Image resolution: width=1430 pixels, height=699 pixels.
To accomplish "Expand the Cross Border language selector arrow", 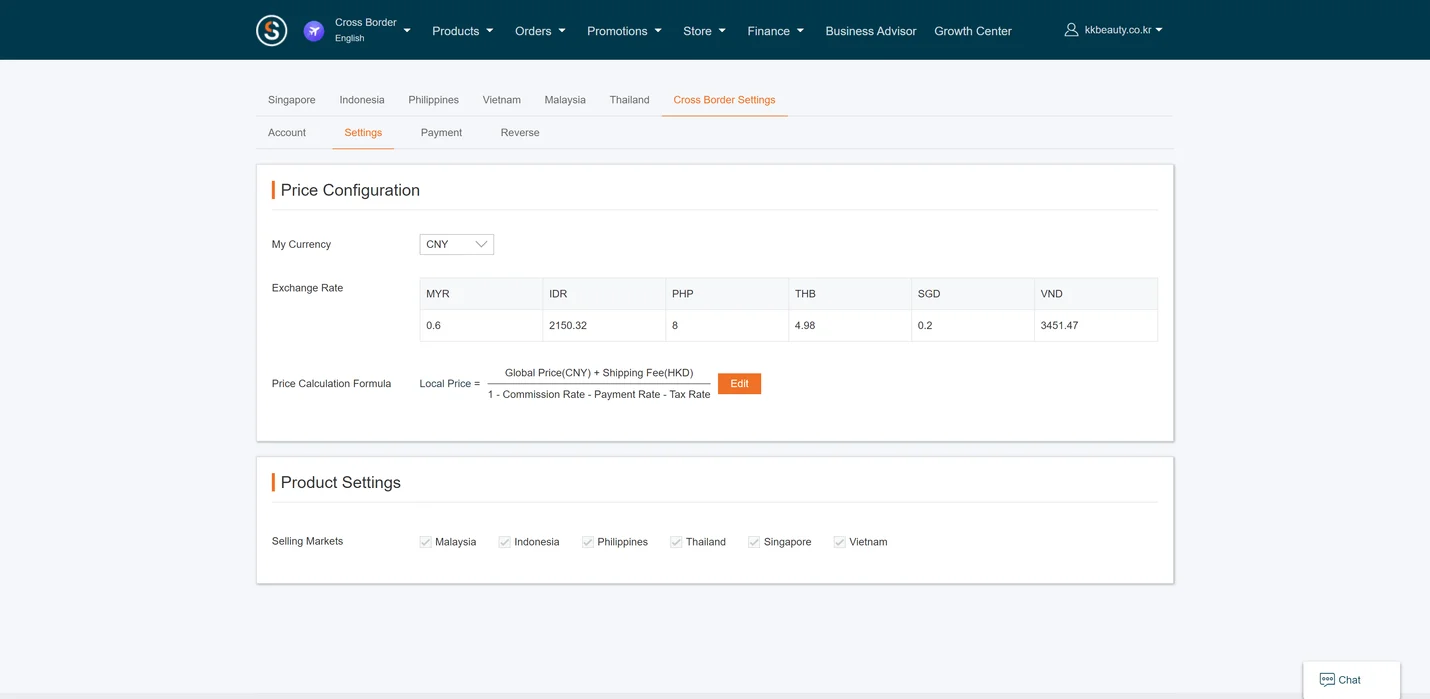I will (407, 31).
